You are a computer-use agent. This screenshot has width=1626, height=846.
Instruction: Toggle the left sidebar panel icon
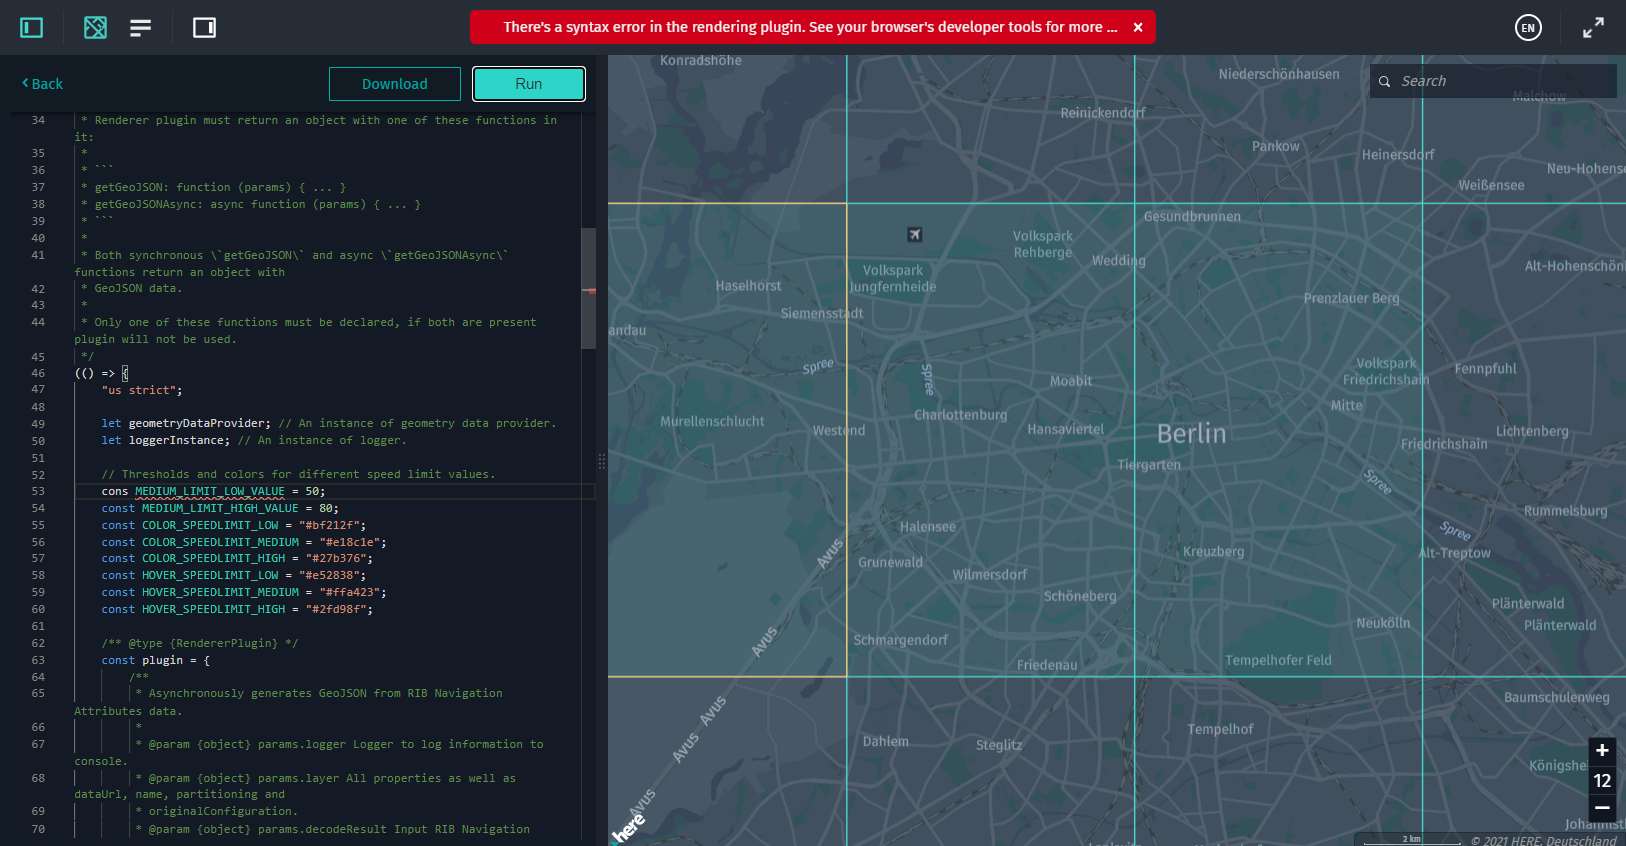tap(32, 28)
